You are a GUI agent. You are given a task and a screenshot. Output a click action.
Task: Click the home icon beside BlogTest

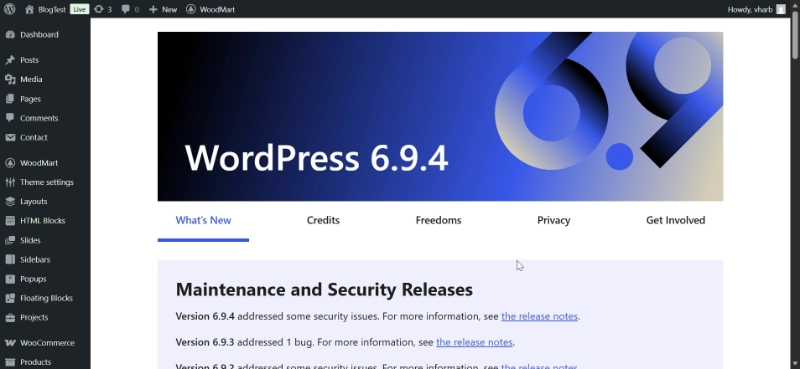pyautogui.click(x=29, y=9)
